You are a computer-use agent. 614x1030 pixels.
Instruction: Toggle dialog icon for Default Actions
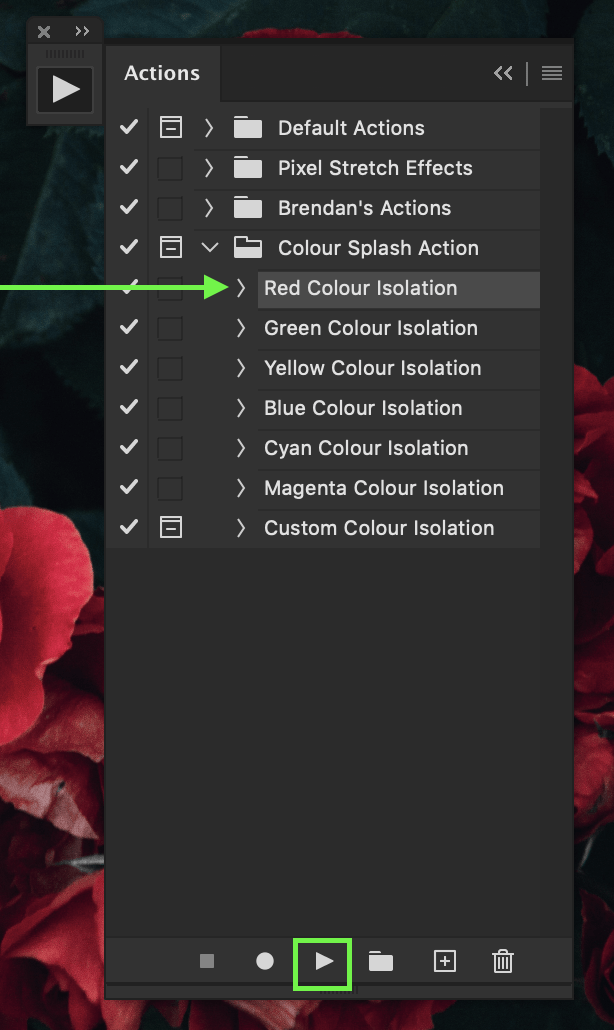pos(171,127)
